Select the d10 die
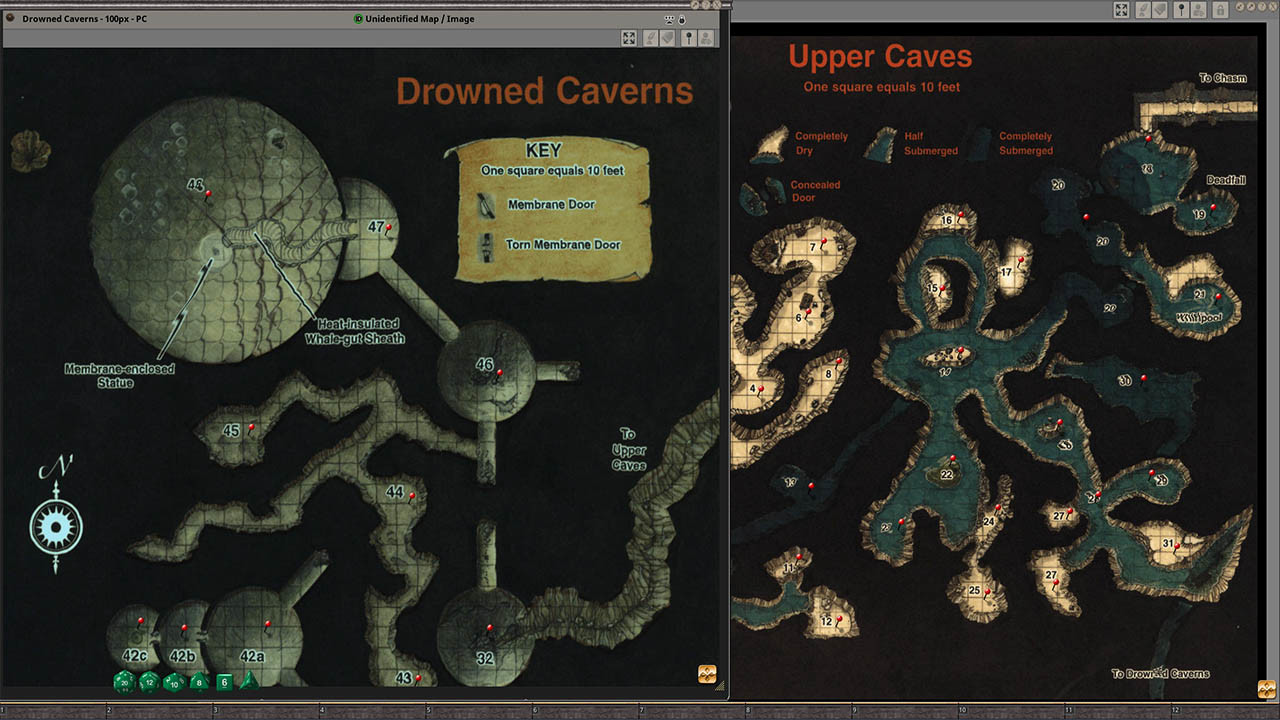 click(174, 682)
